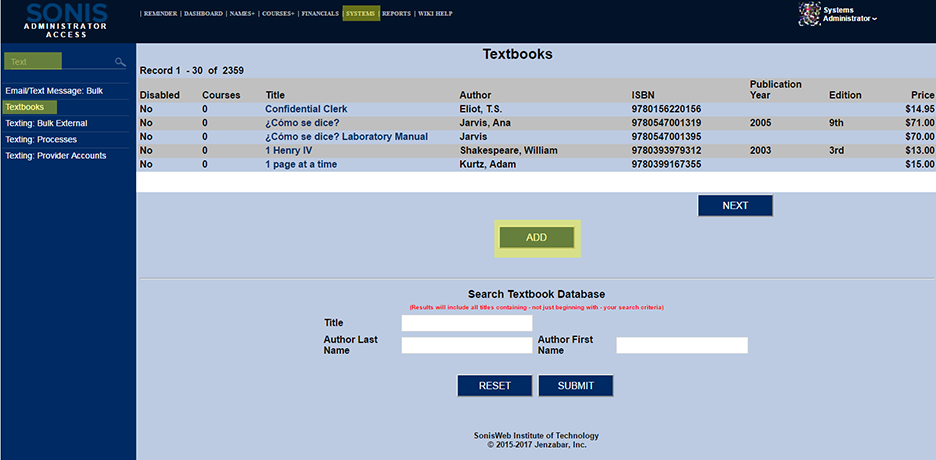Click the 2003 publication year cell
936x460 pixels.
760,150
